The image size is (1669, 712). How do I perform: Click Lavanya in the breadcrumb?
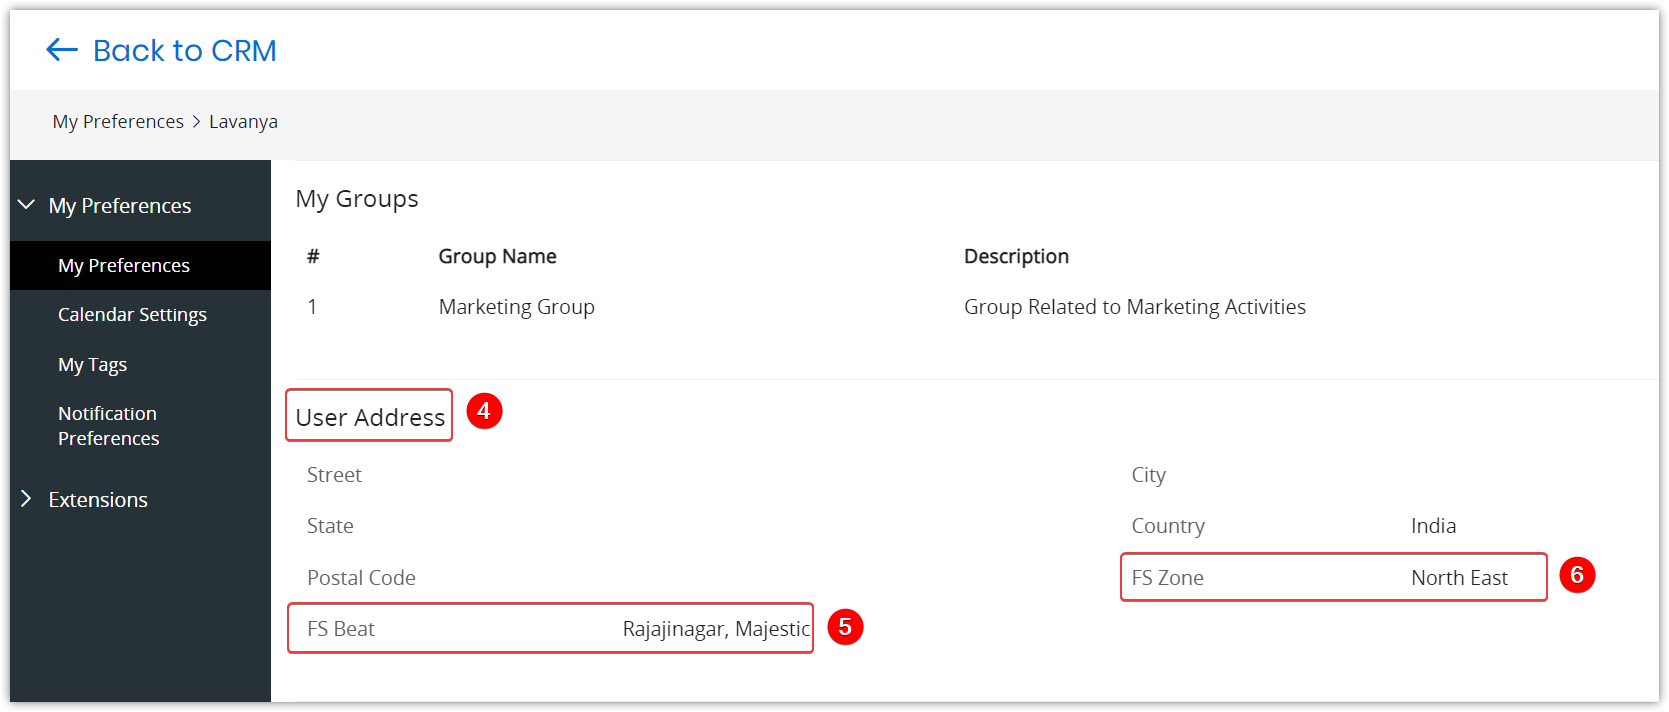click(x=243, y=121)
